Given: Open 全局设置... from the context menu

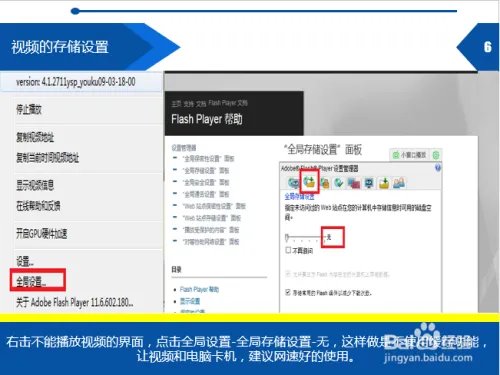Looking at the screenshot, I should tap(31, 282).
